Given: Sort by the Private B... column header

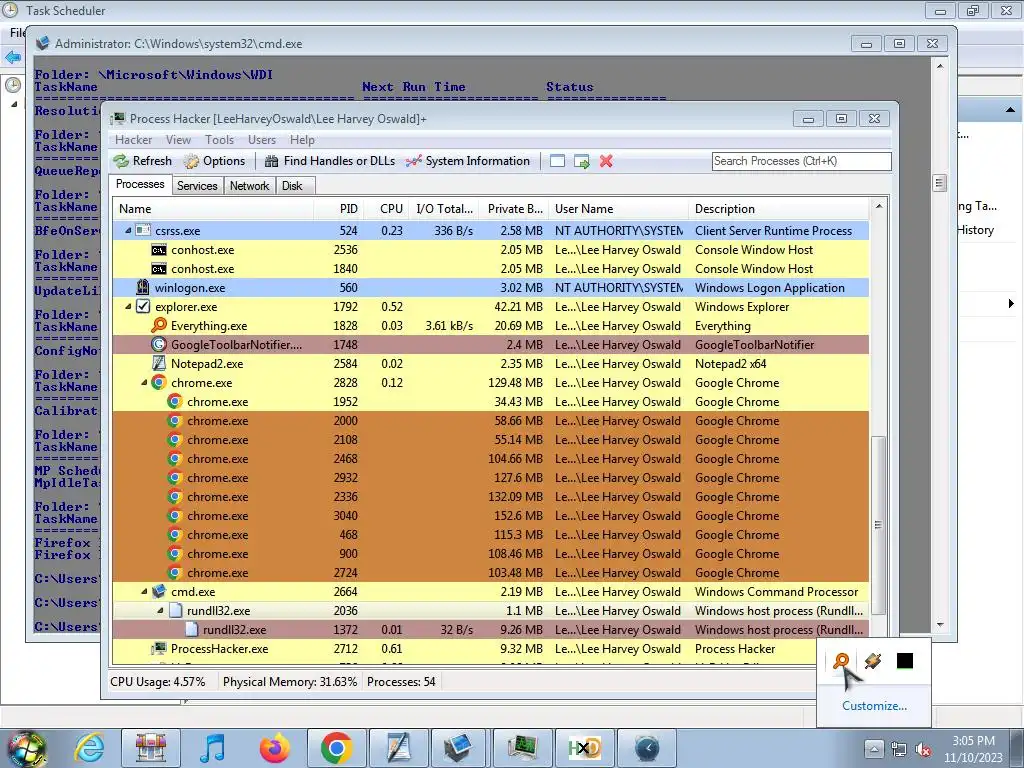Looking at the screenshot, I should tap(514, 209).
